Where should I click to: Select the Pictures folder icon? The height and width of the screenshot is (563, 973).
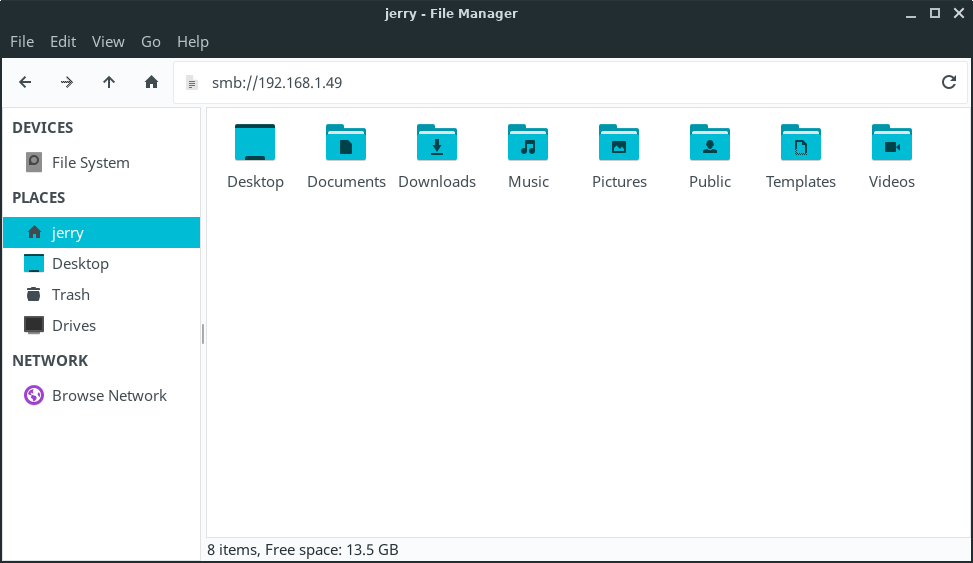tap(619, 144)
